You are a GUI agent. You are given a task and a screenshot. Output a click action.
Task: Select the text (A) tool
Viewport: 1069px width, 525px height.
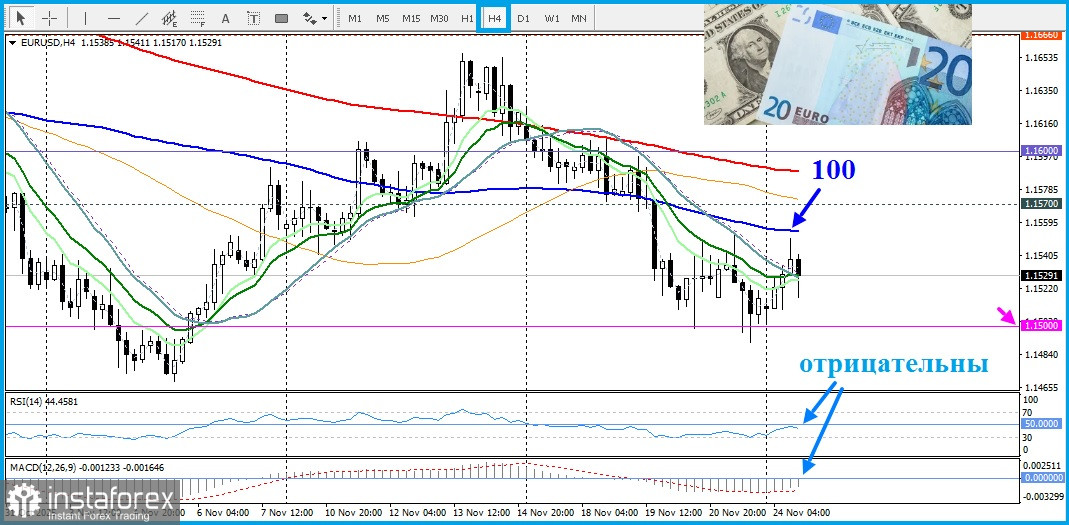click(226, 18)
